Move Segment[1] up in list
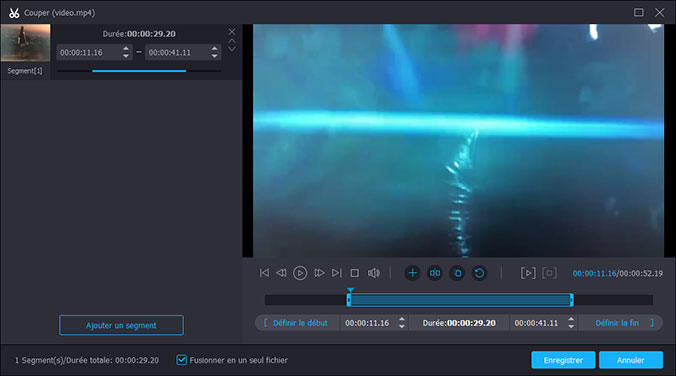676x376 pixels. (x=232, y=41)
